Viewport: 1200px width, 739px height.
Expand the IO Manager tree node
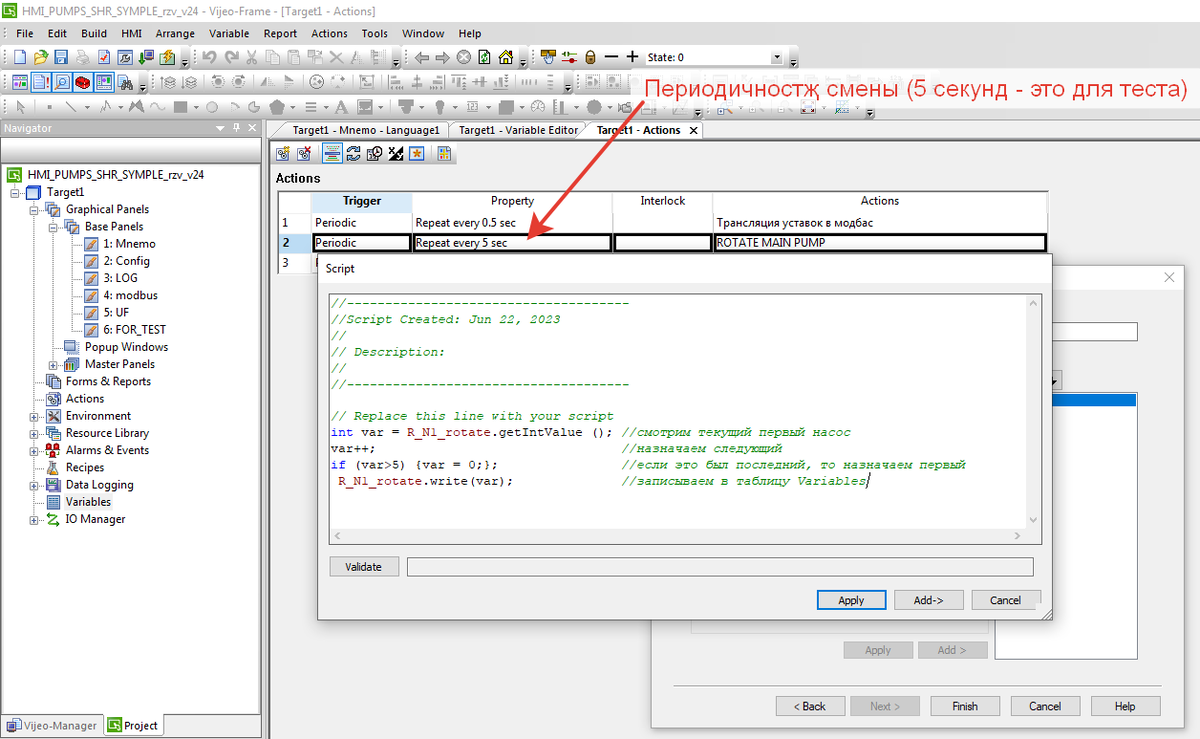(x=35, y=519)
